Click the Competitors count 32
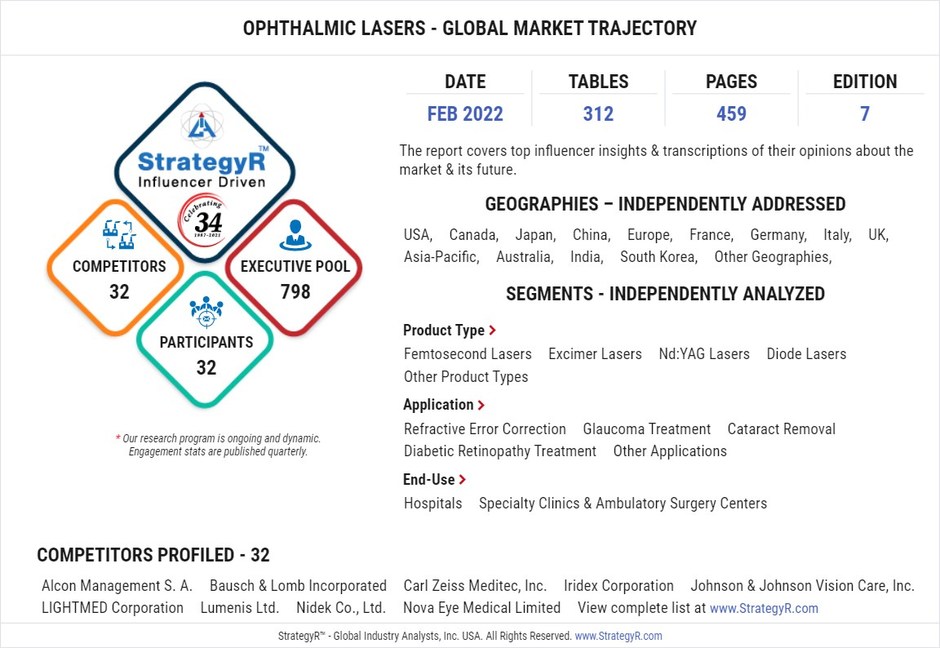Screen dimensions: 940x648 coord(119,292)
